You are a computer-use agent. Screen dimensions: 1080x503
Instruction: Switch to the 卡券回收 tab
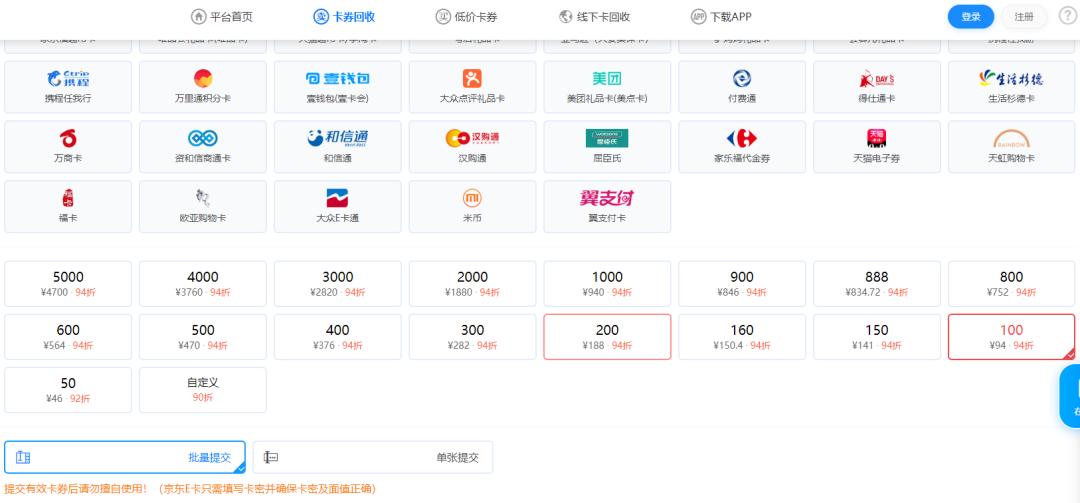[x=344, y=17]
